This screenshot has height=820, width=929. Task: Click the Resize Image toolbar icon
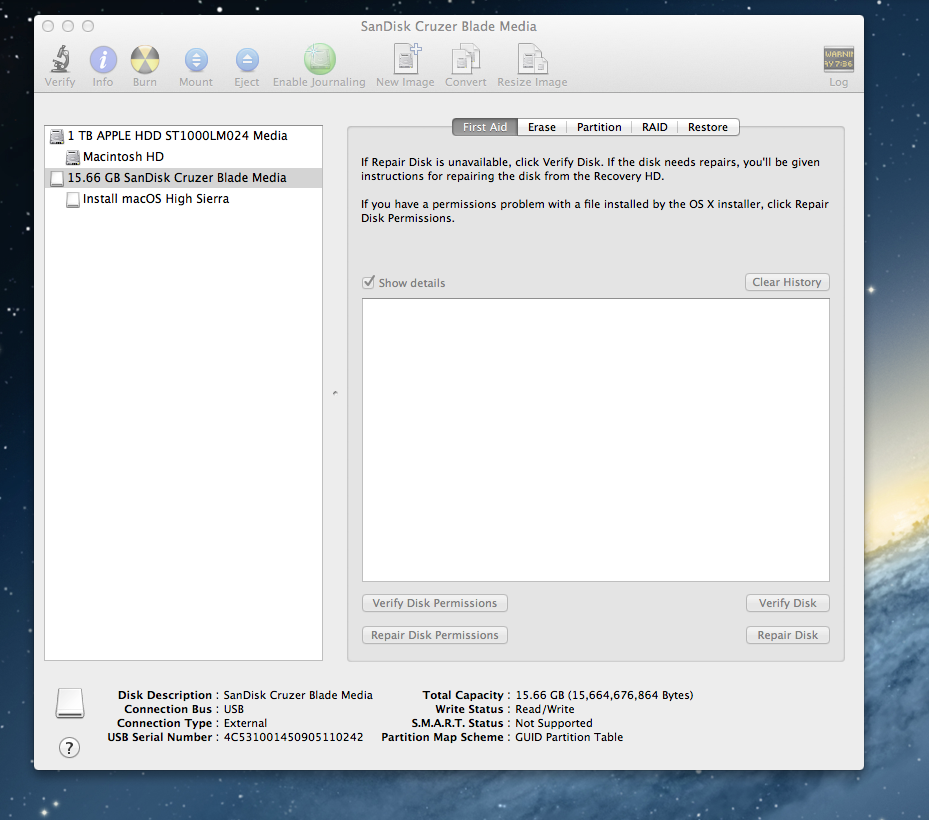pyautogui.click(x=531, y=59)
